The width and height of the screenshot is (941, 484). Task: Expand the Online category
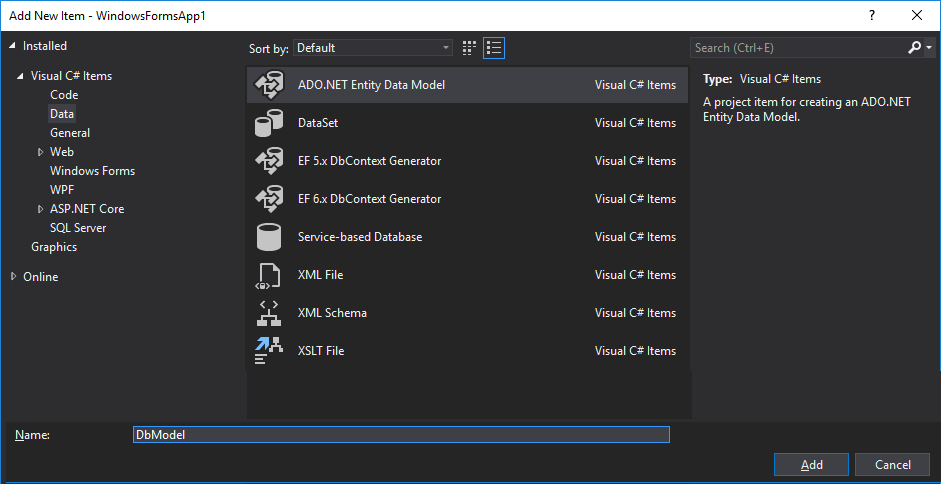(x=13, y=277)
